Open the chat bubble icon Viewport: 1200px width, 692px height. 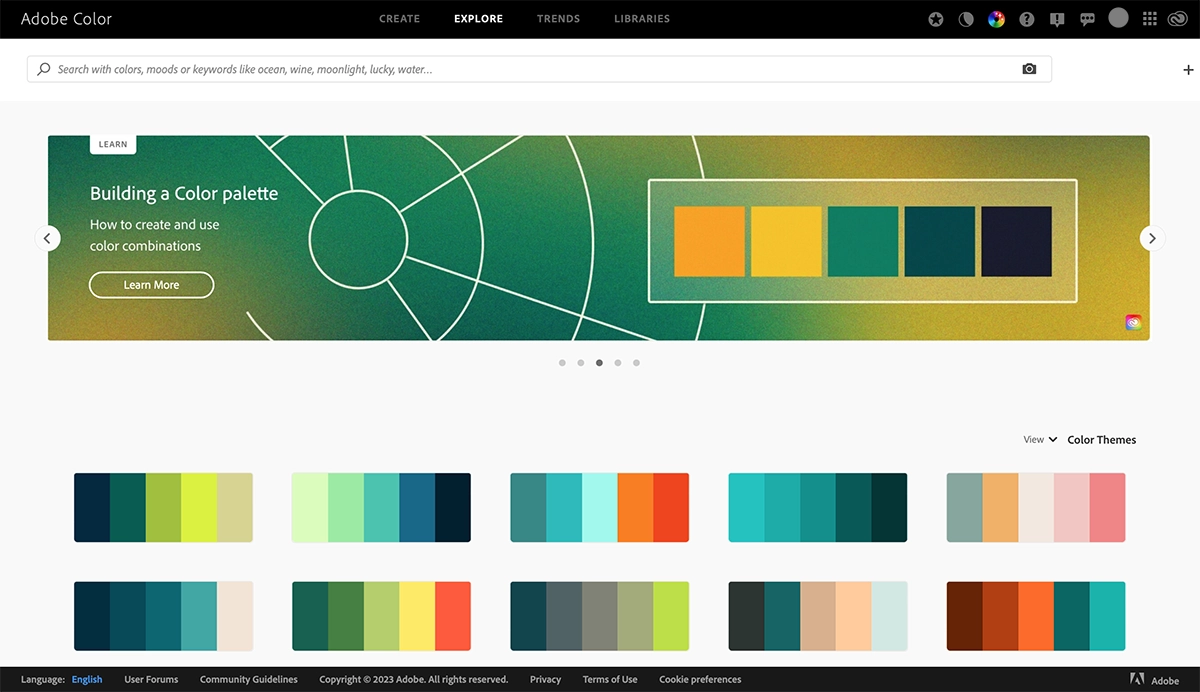click(1088, 19)
